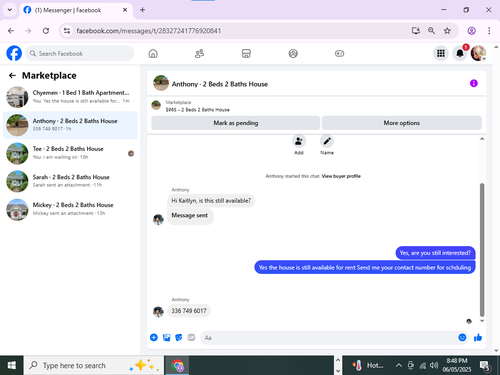Open the Mickey 2 Beds 2 Baths conversation
500x375 pixels.
click(x=70, y=209)
